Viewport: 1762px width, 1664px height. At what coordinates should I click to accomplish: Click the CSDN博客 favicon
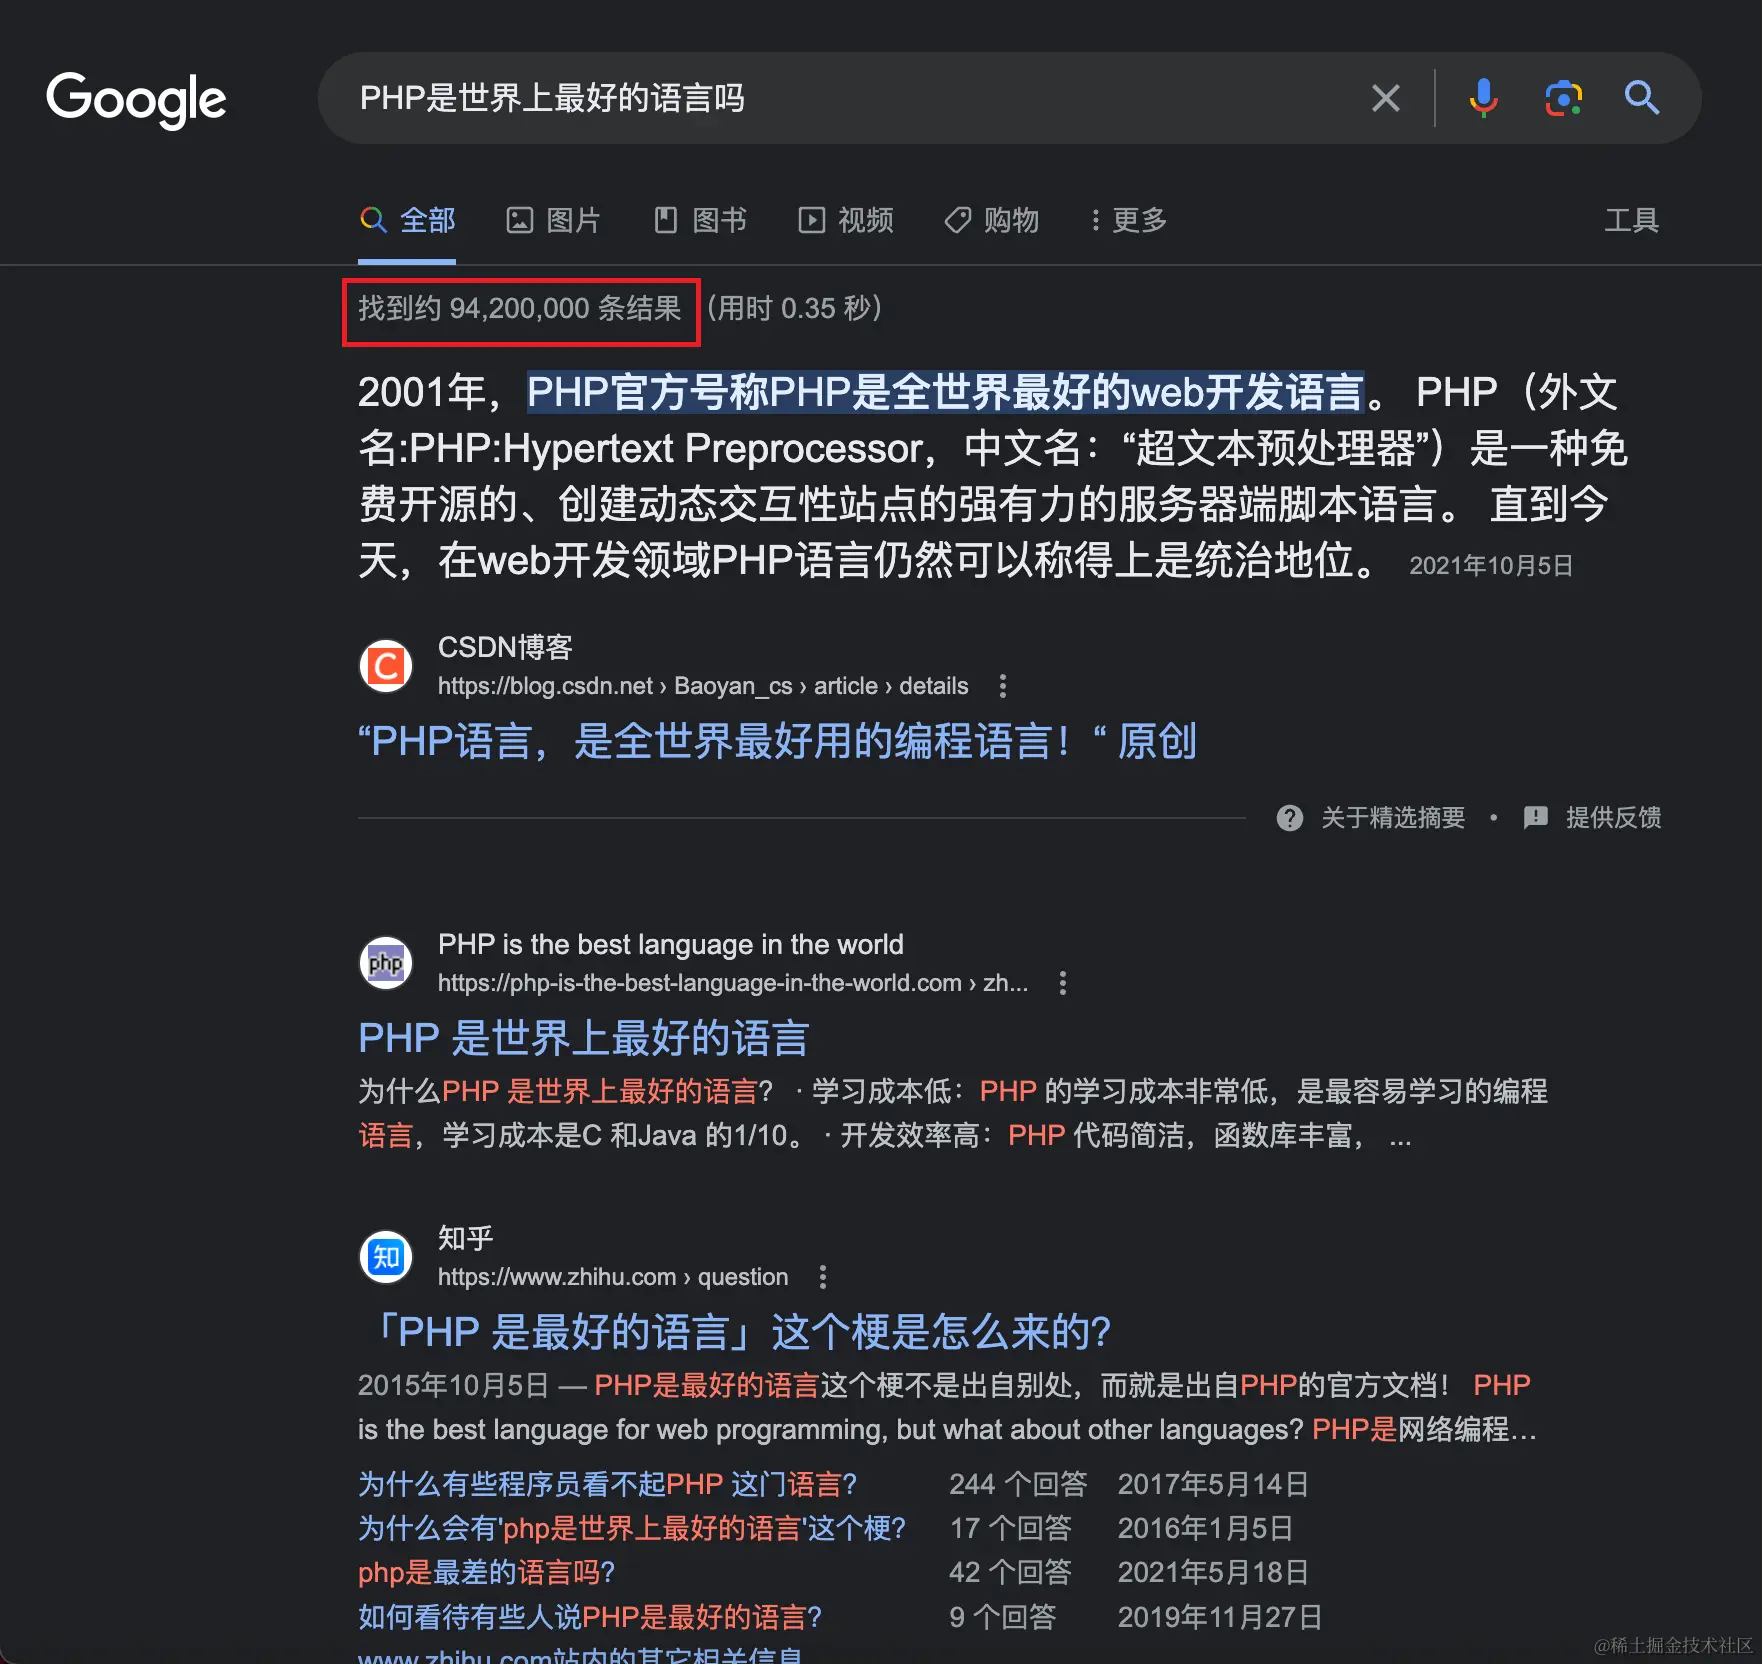(x=386, y=666)
